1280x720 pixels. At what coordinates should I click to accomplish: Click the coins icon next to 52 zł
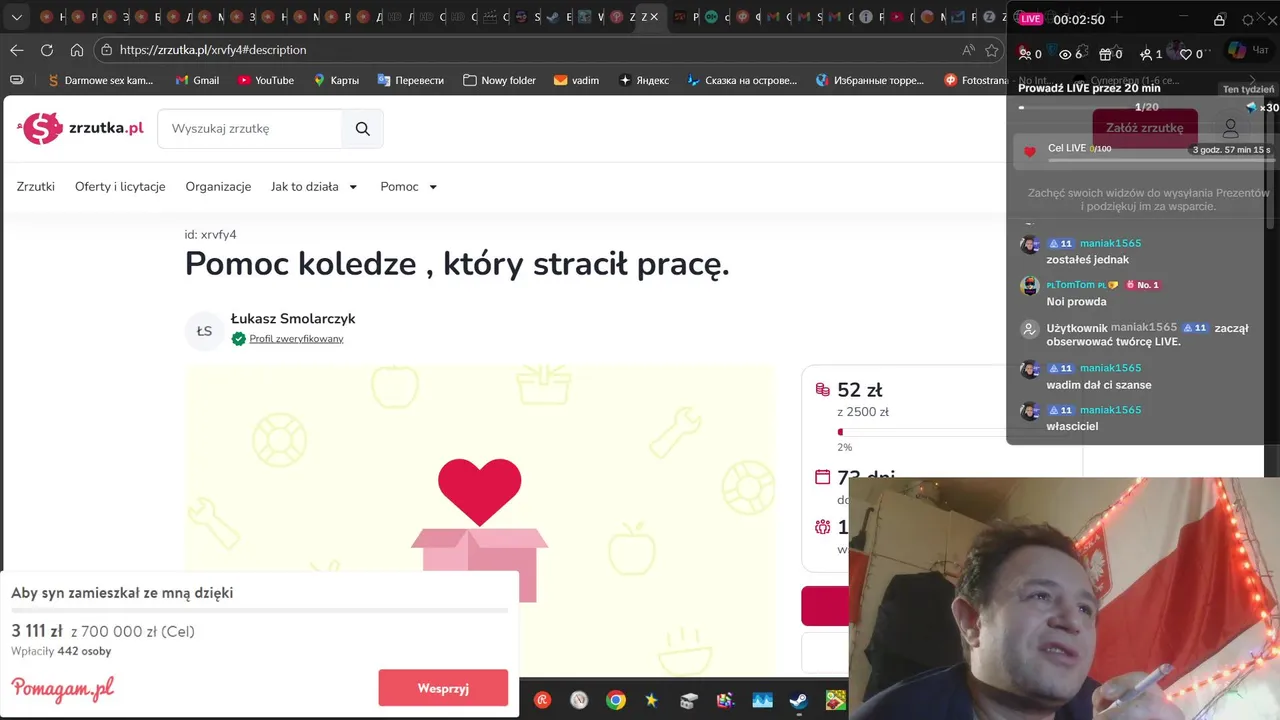click(x=823, y=390)
